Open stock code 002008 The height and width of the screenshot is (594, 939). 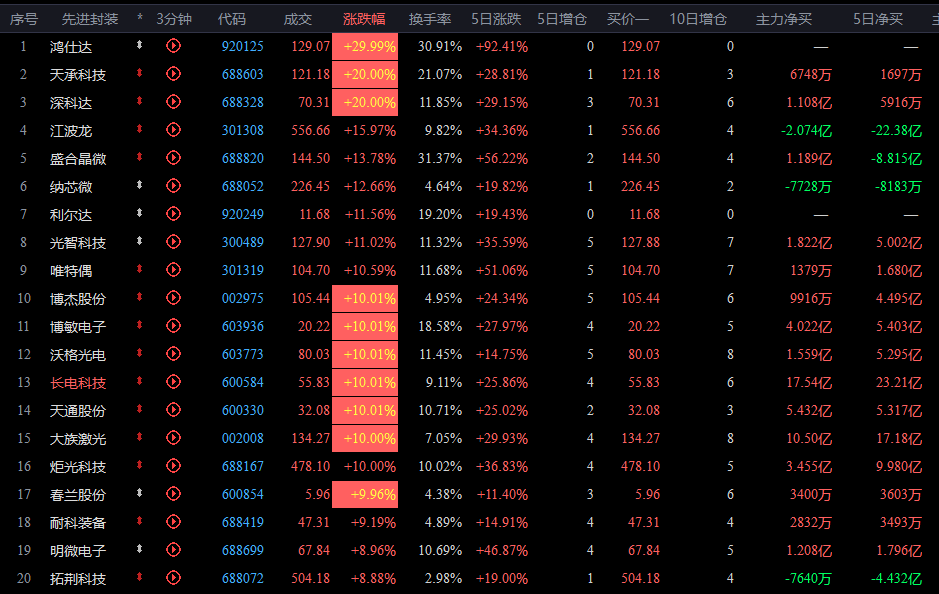point(243,438)
